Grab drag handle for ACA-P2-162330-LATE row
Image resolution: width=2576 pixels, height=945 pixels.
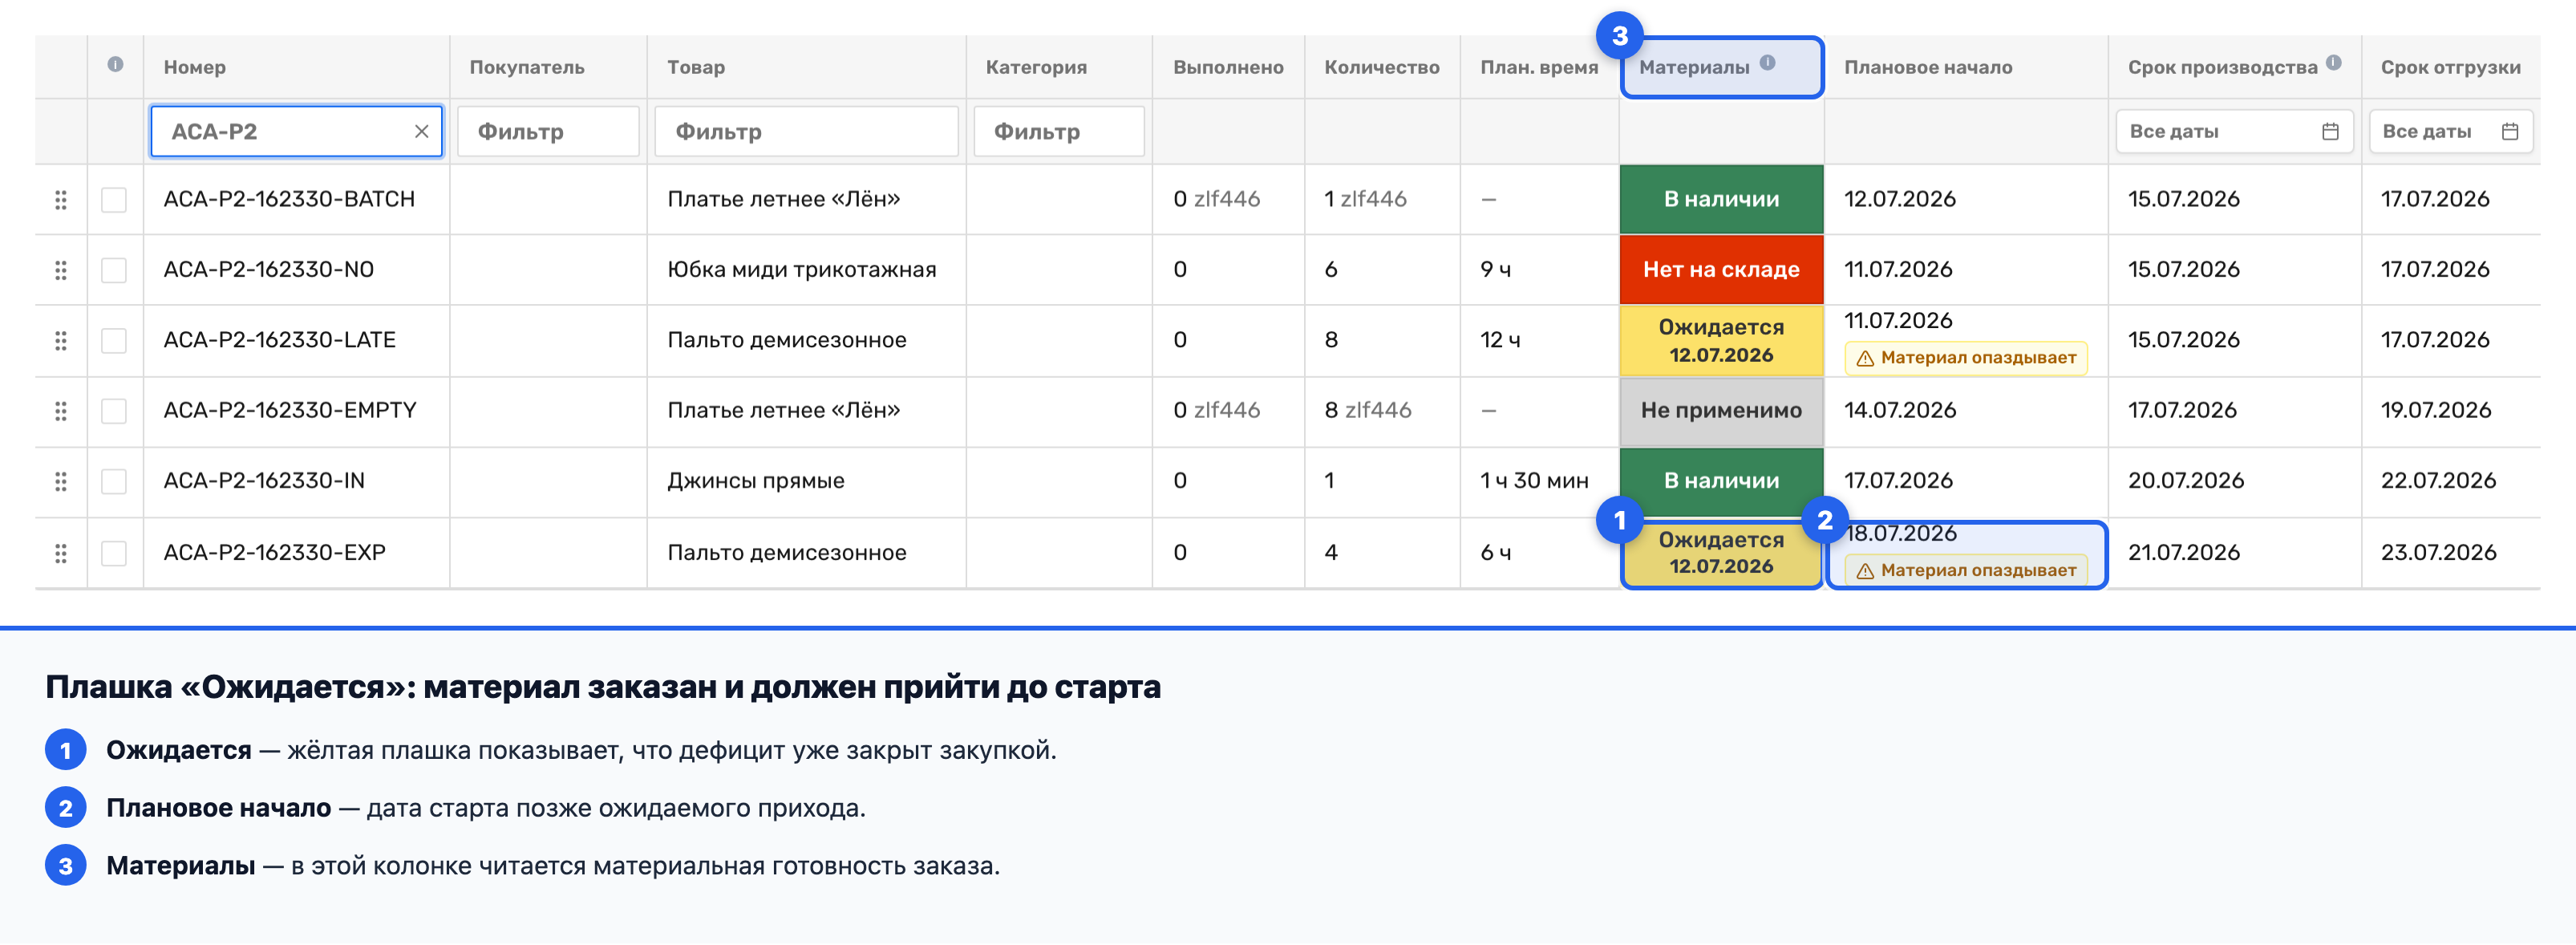pyautogui.click(x=61, y=341)
